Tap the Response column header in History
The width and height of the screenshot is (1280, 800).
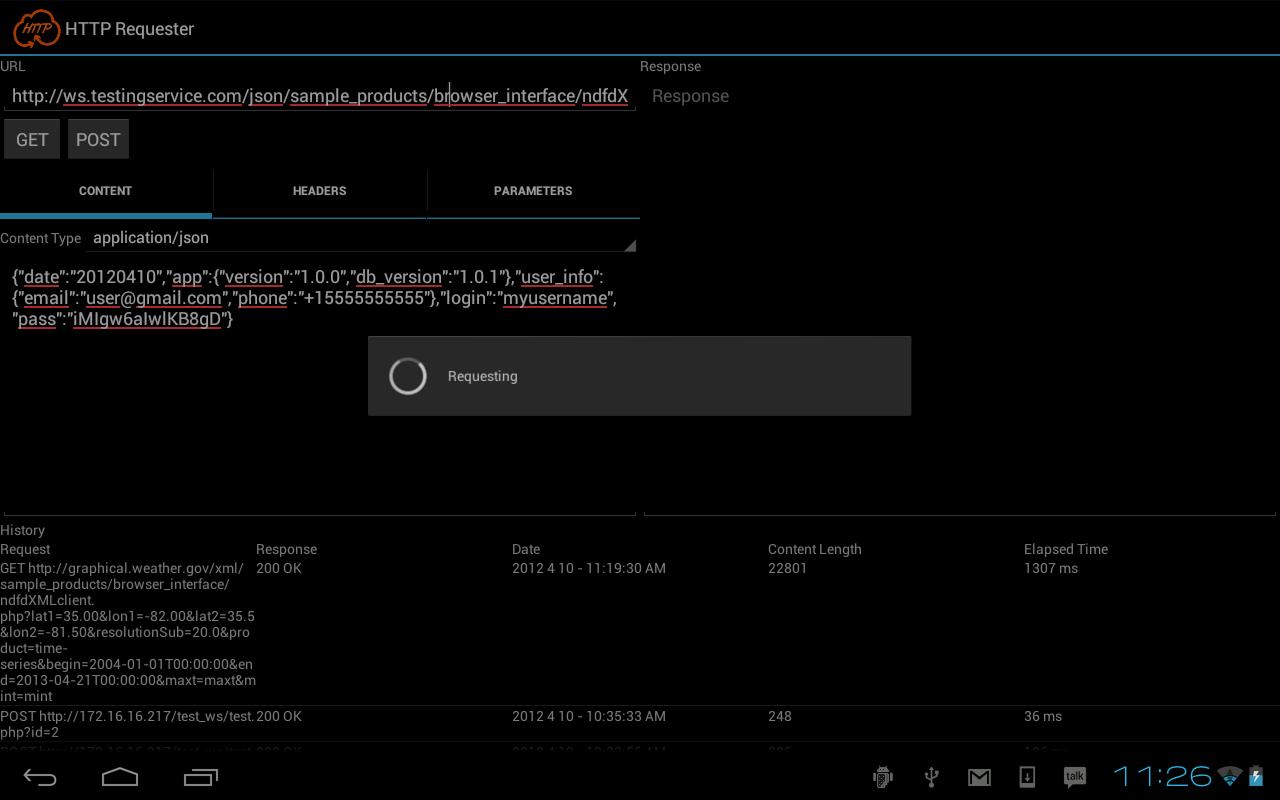click(x=287, y=549)
